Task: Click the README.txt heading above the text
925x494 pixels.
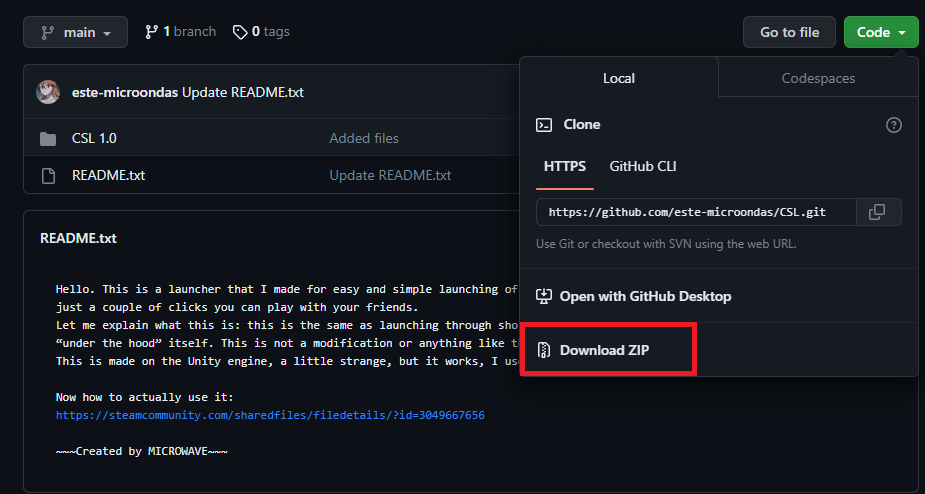Action: pos(78,238)
